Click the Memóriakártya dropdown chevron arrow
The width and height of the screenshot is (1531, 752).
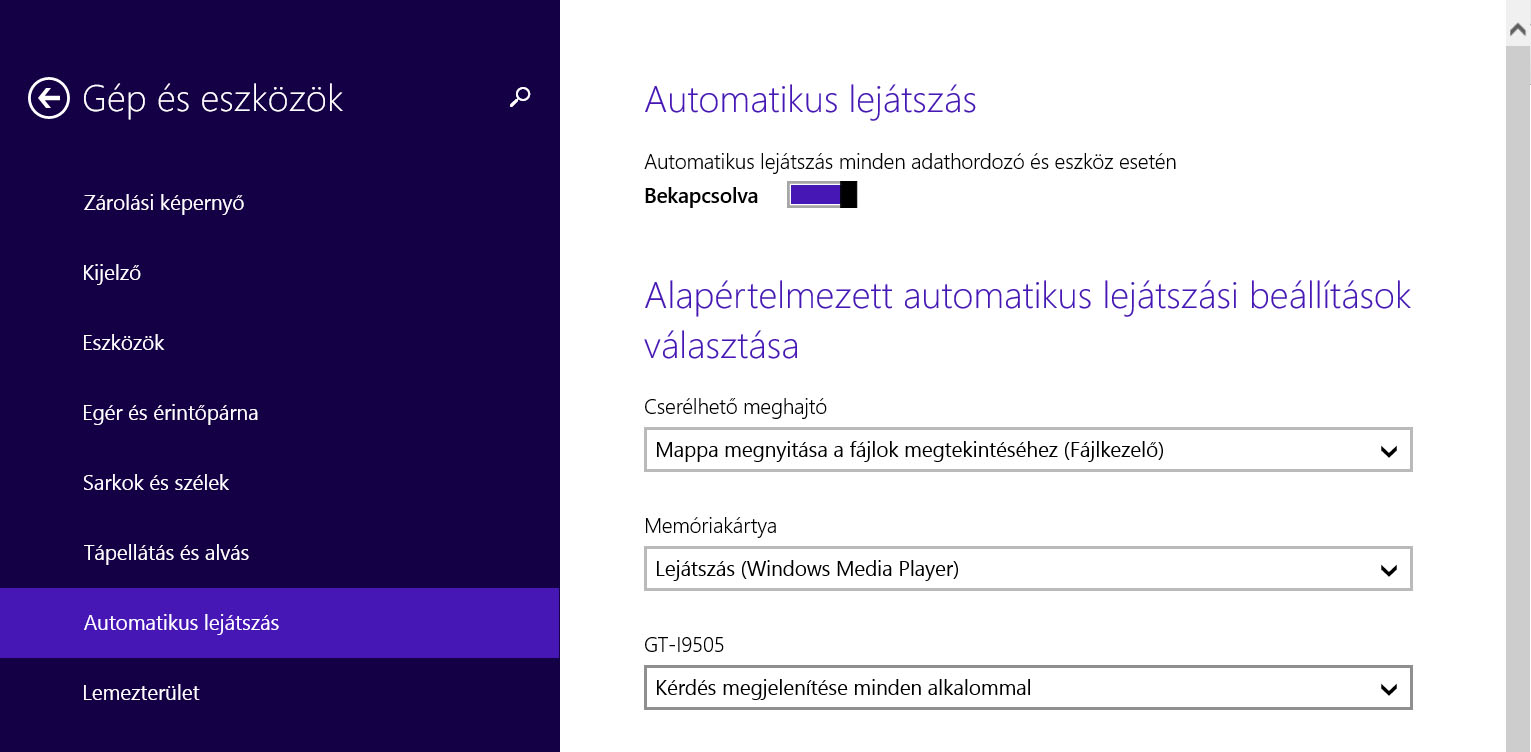click(1388, 570)
